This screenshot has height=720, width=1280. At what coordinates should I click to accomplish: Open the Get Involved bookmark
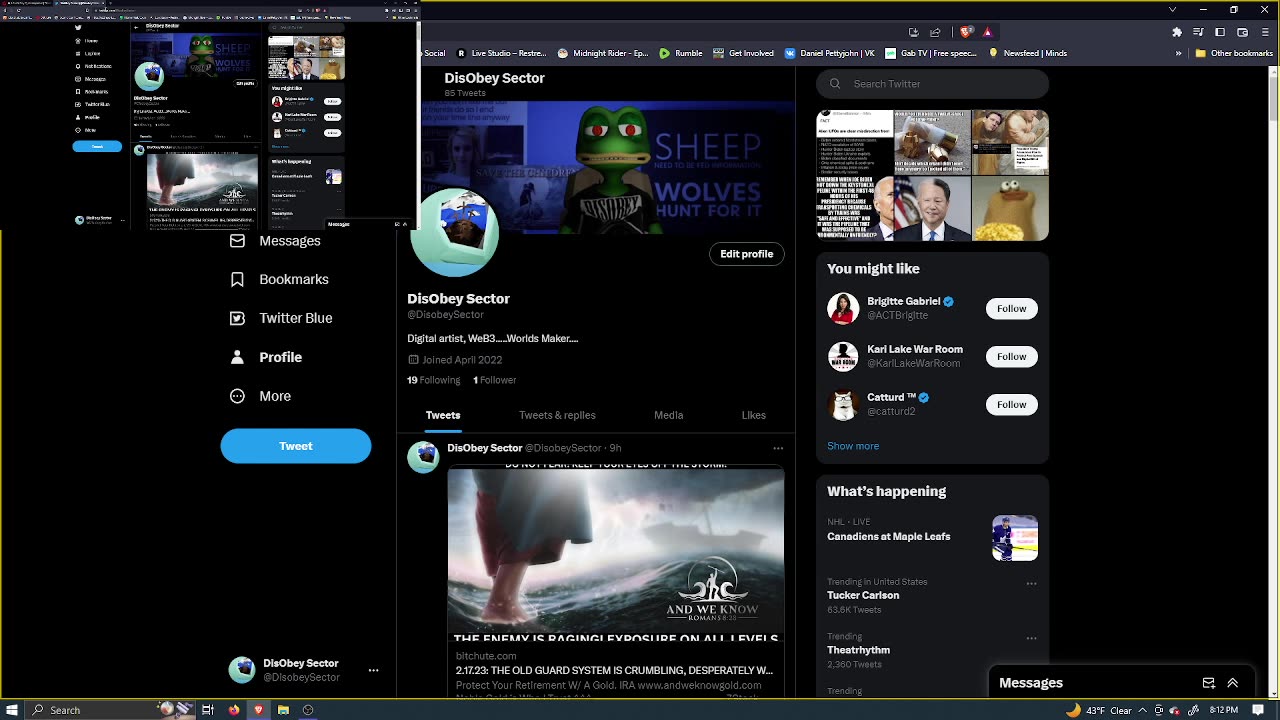743,53
